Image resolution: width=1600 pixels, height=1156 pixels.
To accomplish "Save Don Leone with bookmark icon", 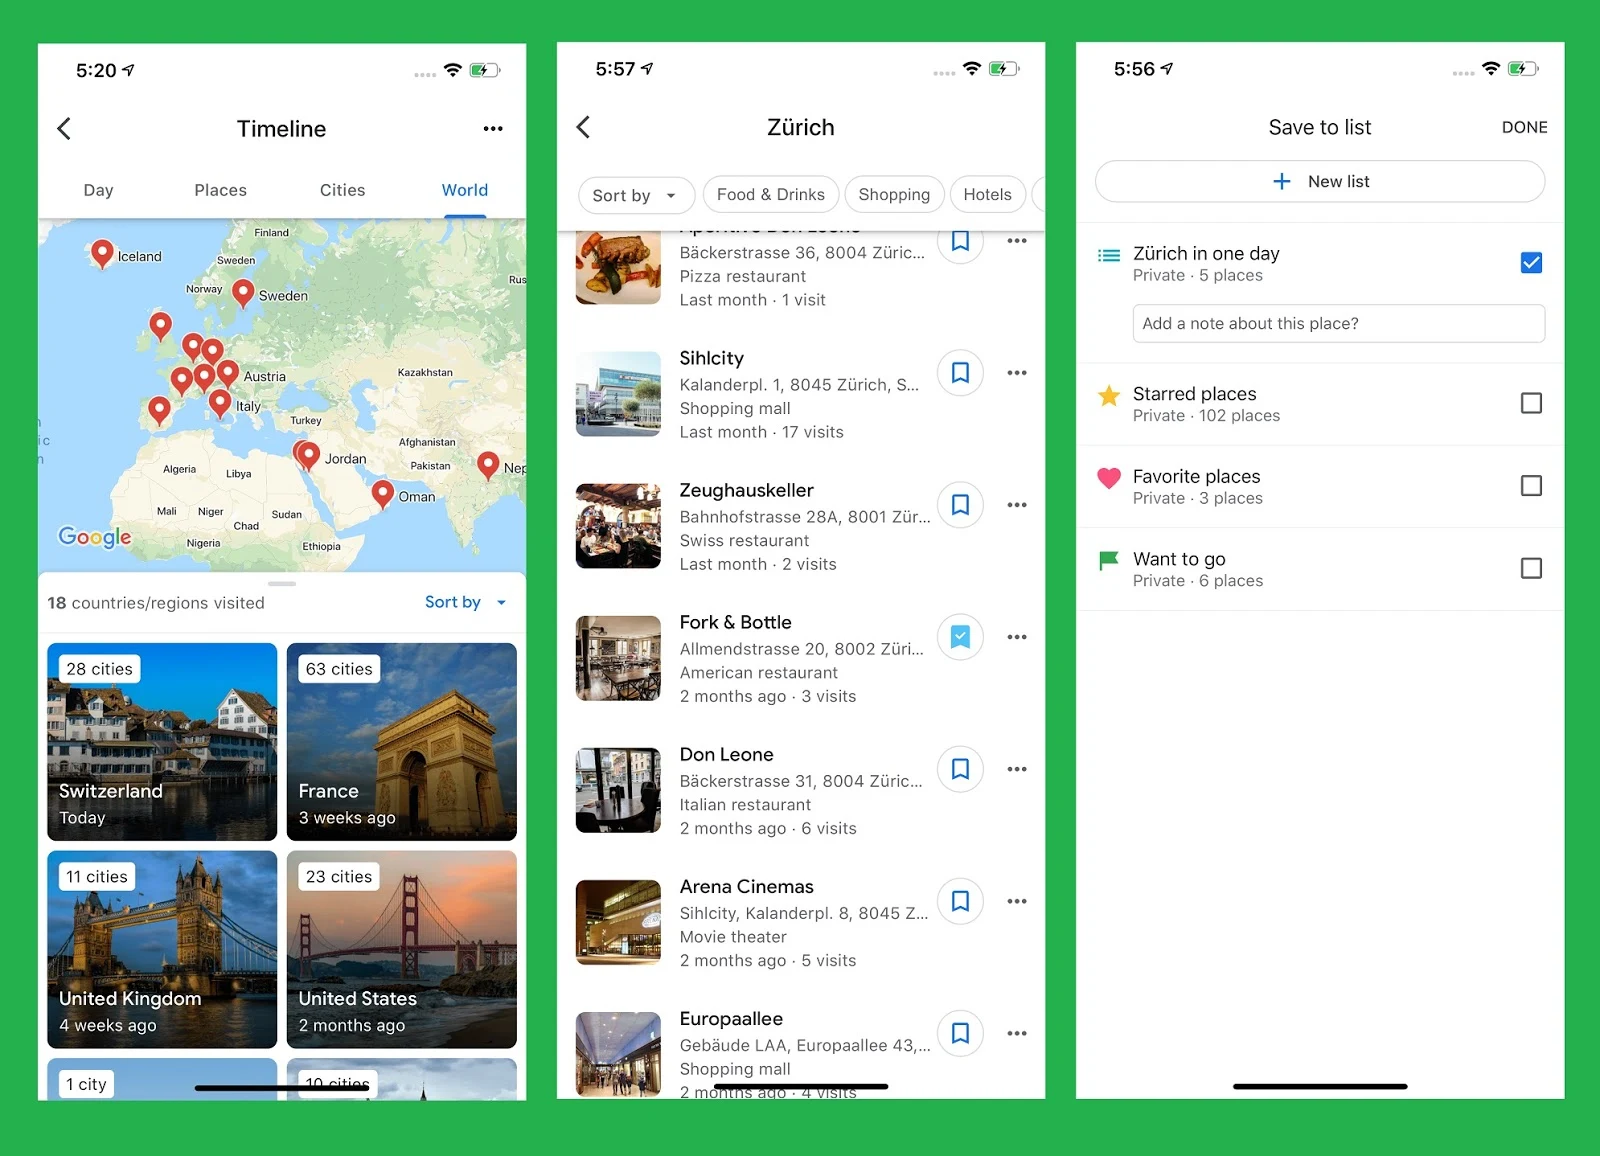I will click(960, 769).
